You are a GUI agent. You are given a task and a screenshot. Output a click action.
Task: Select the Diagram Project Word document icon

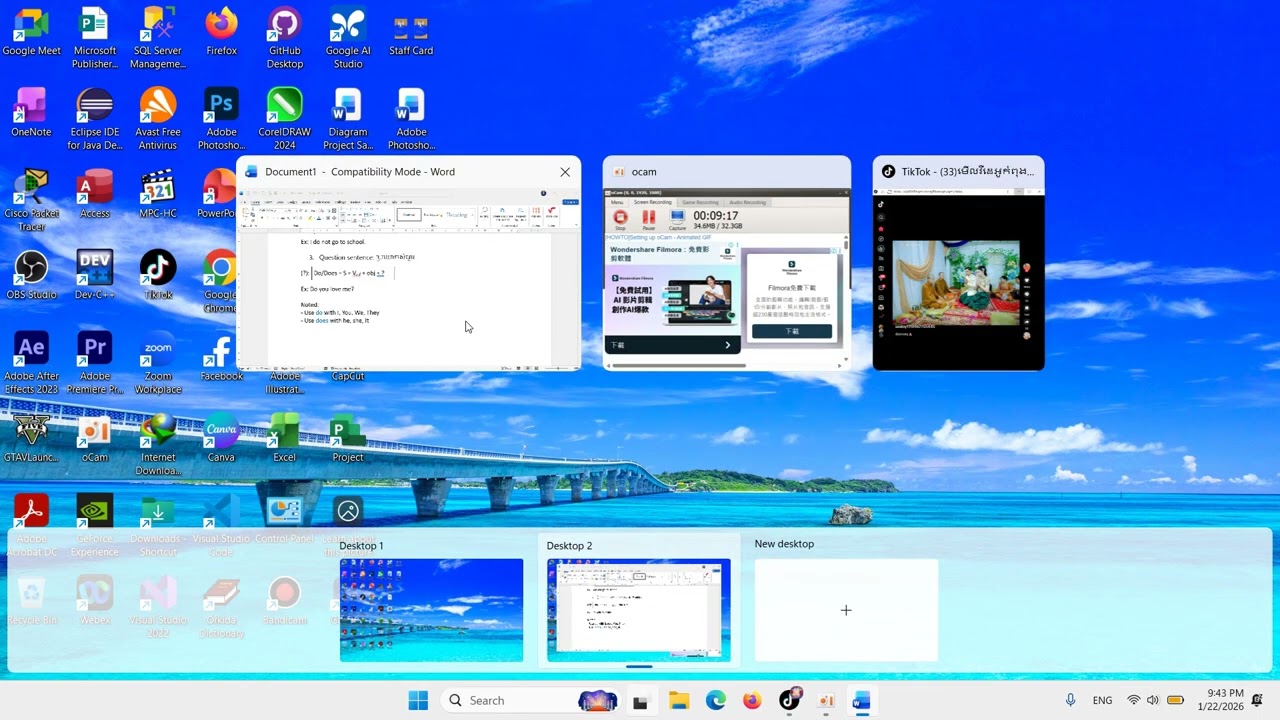pos(348,119)
